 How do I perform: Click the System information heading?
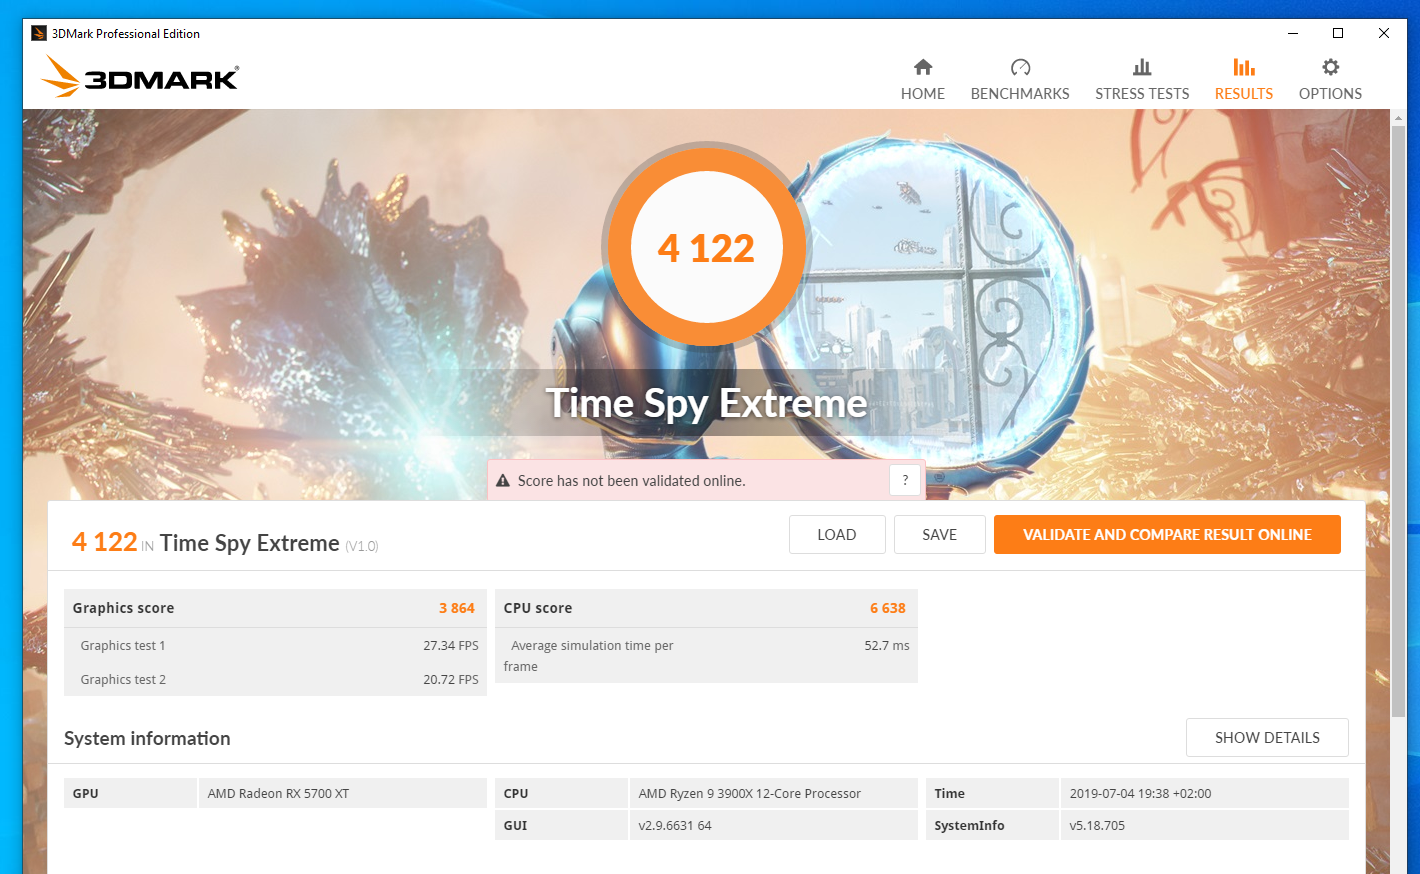[x=147, y=739]
